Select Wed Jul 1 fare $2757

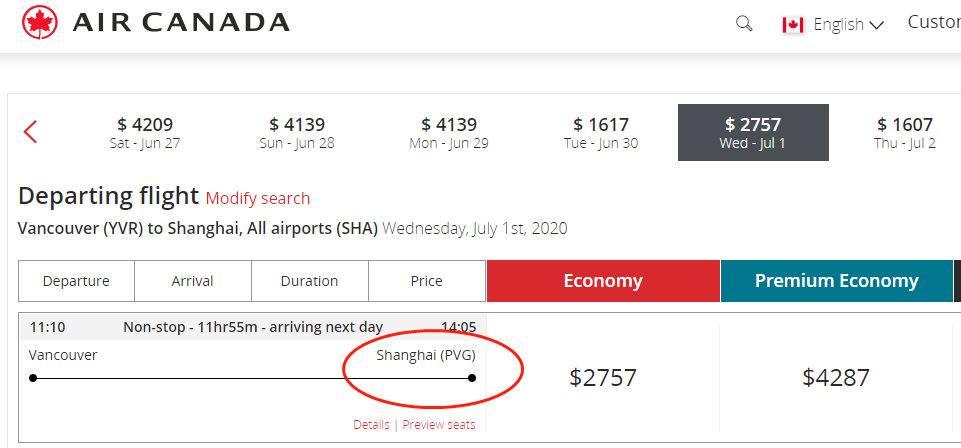pos(753,132)
